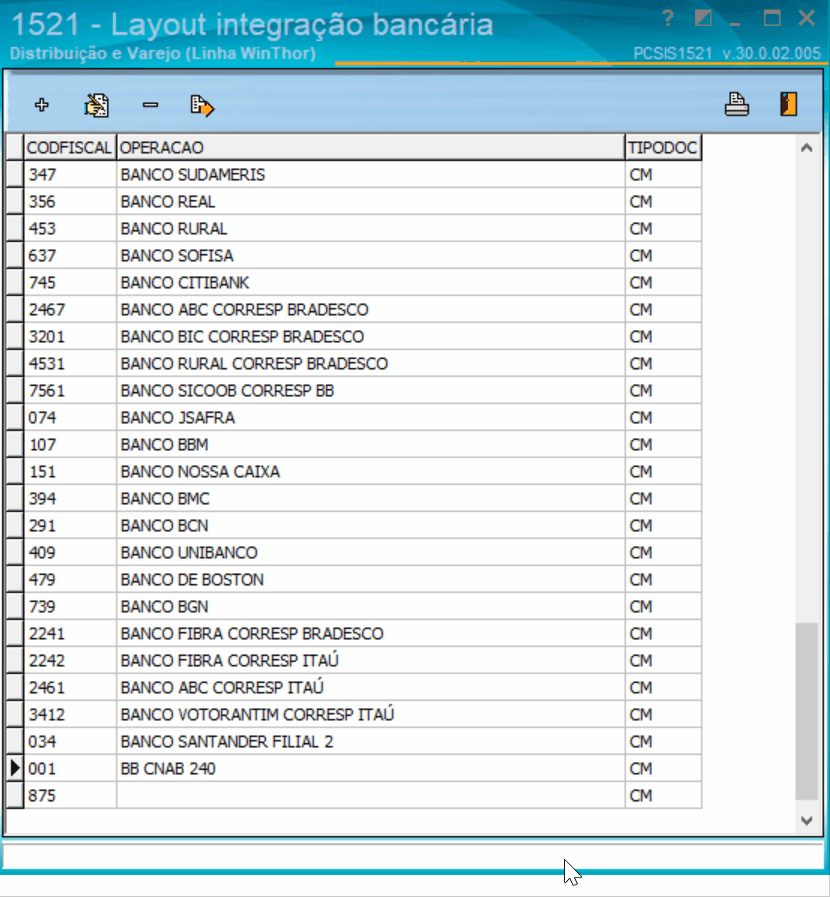Open help question mark icon

pyautogui.click(x=668, y=19)
